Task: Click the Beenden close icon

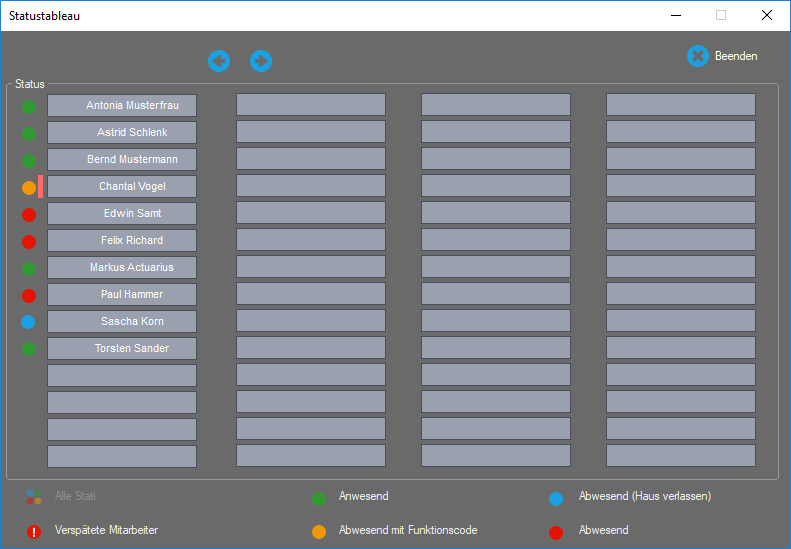Action: [x=698, y=56]
